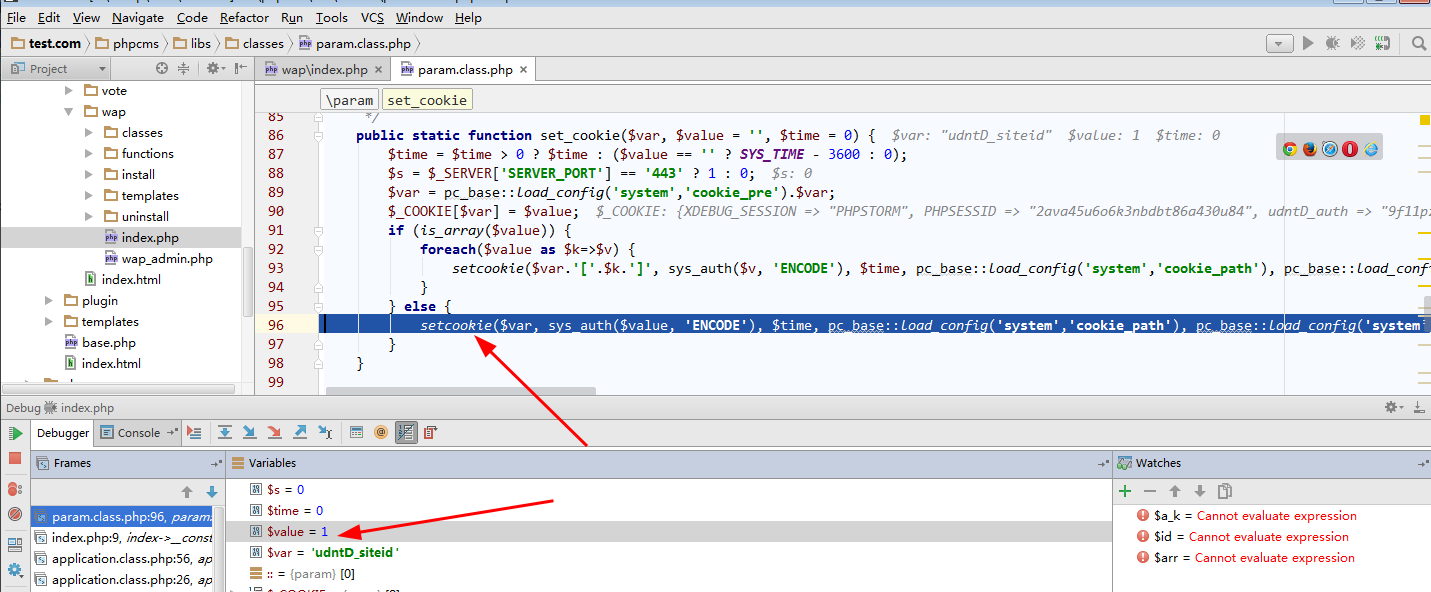Toggle inline variable values view
The image size is (1431, 592).
[406, 432]
